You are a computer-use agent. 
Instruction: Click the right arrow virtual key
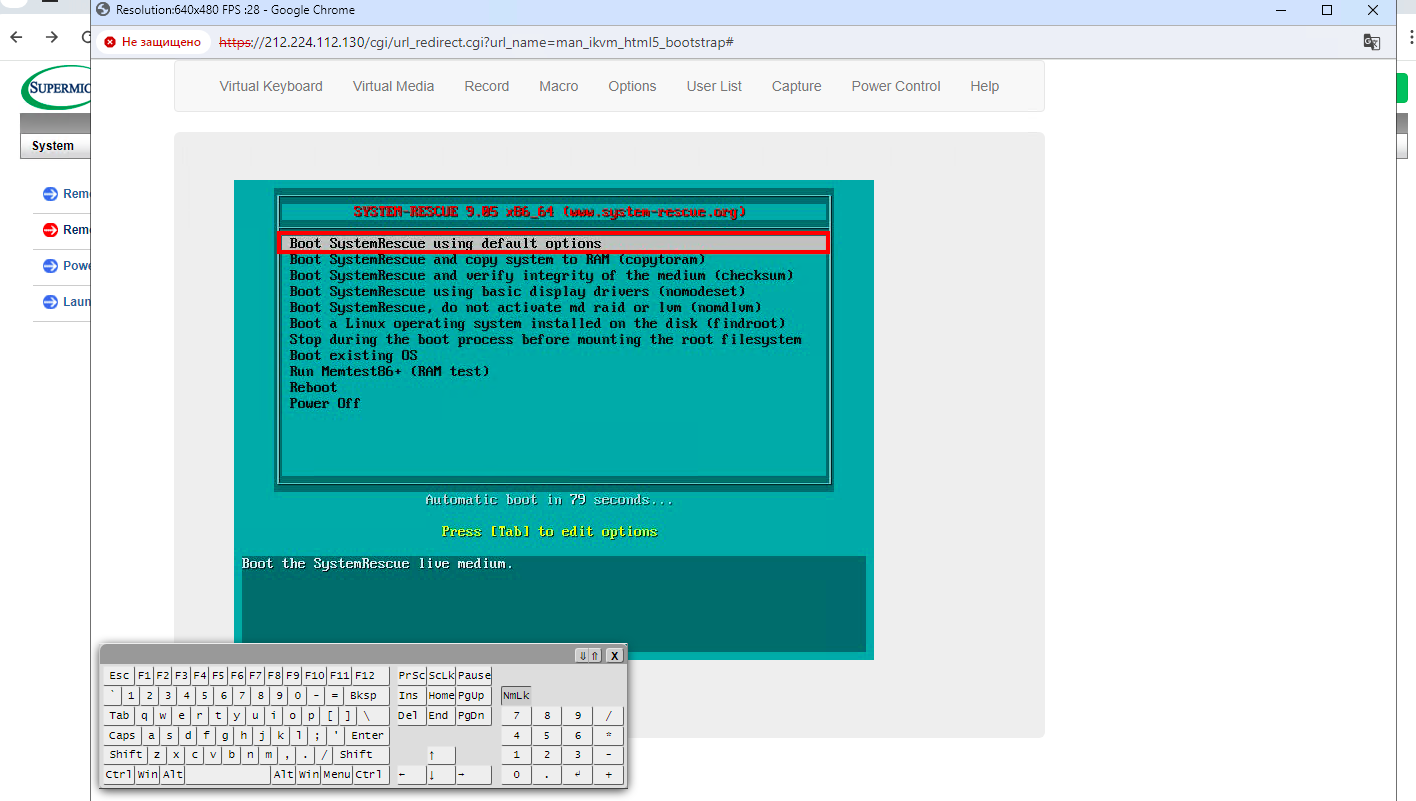coord(474,775)
